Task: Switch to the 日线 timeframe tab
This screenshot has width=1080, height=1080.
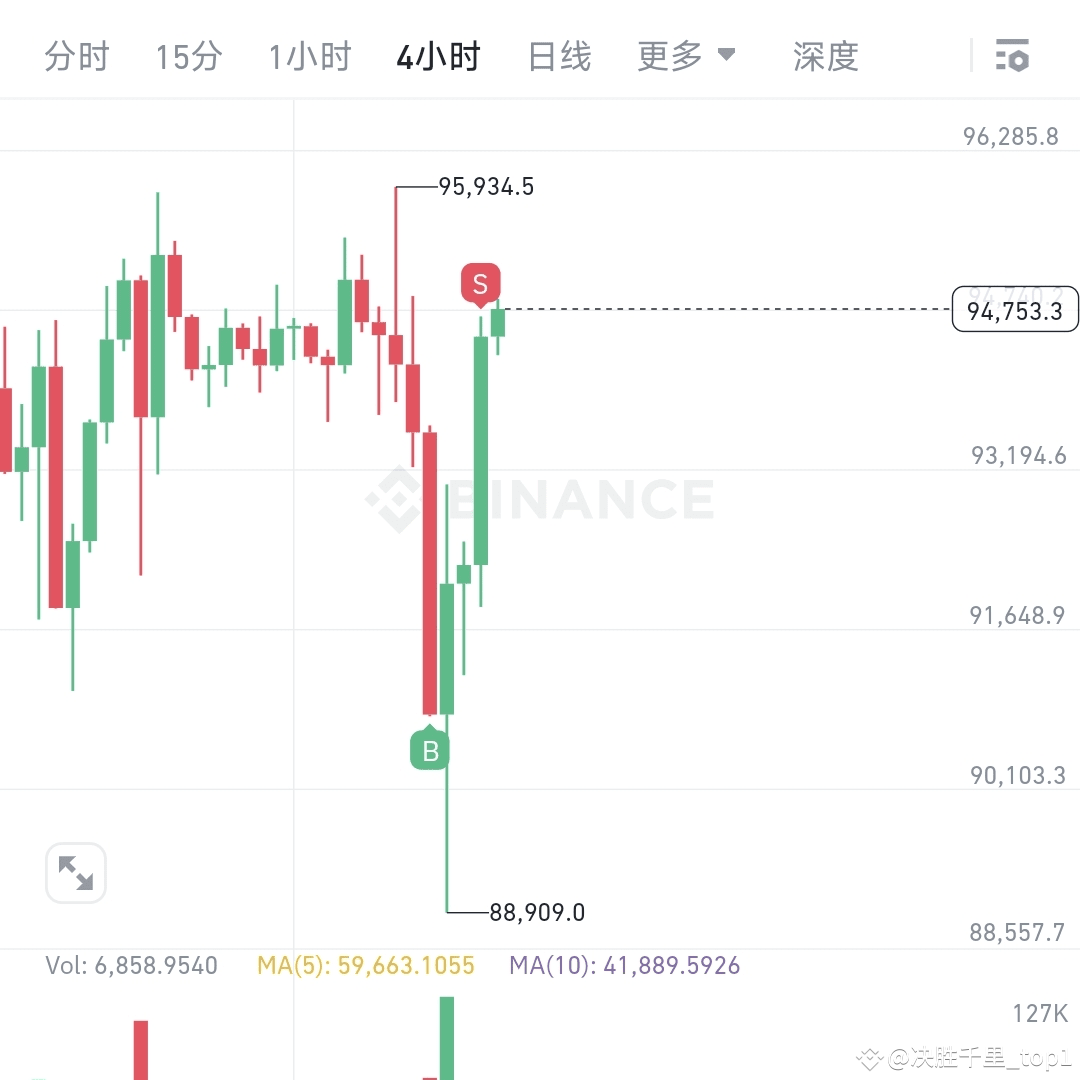Action: coord(559,56)
